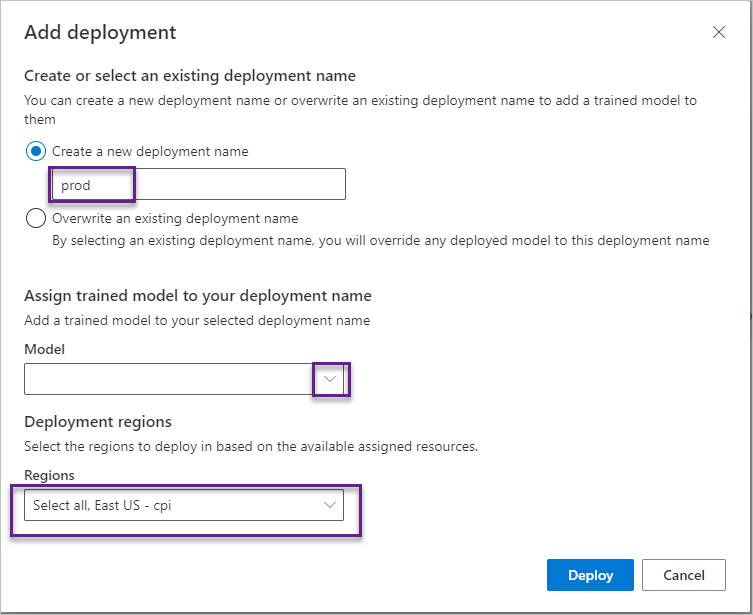Image resolution: width=753 pixels, height=615 pixels.
Task: Click the Deploy button
Action: (590, 575)
